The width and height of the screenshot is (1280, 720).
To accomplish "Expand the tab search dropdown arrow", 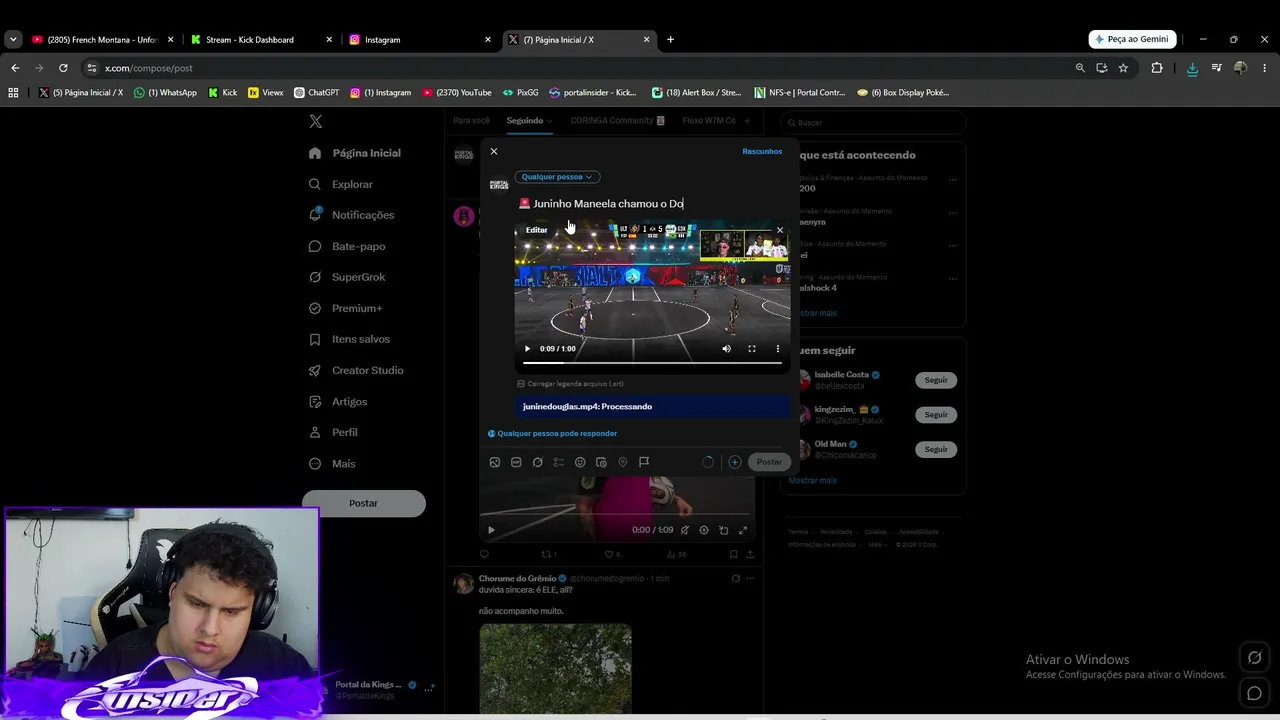I will 13,40.
